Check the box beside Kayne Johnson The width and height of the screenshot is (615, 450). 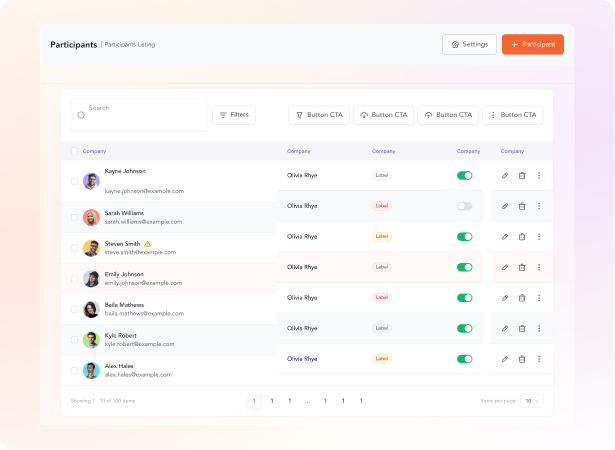(x=74, y=181)
